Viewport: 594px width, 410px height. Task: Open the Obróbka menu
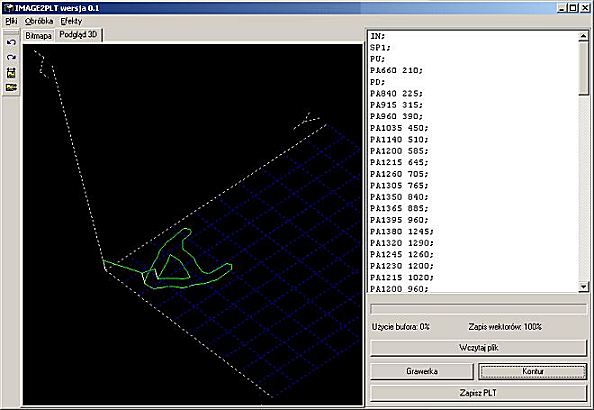tap(39, 21)
